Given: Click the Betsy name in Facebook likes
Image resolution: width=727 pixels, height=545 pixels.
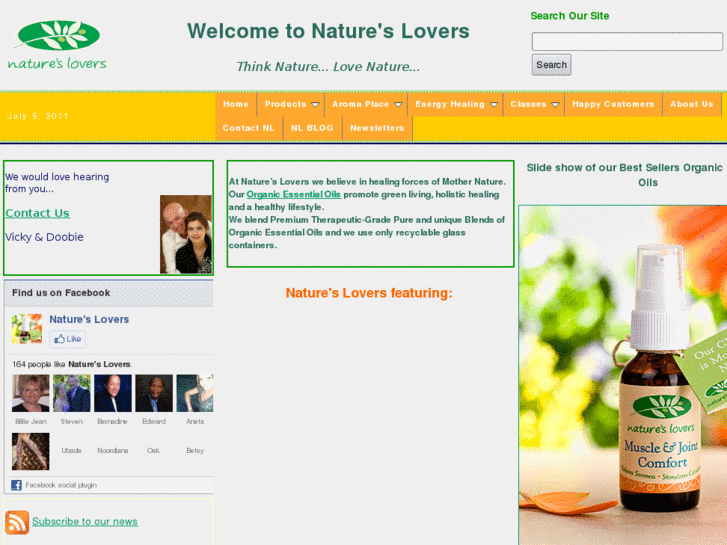Looking at the screenshot, I should 195,451.
